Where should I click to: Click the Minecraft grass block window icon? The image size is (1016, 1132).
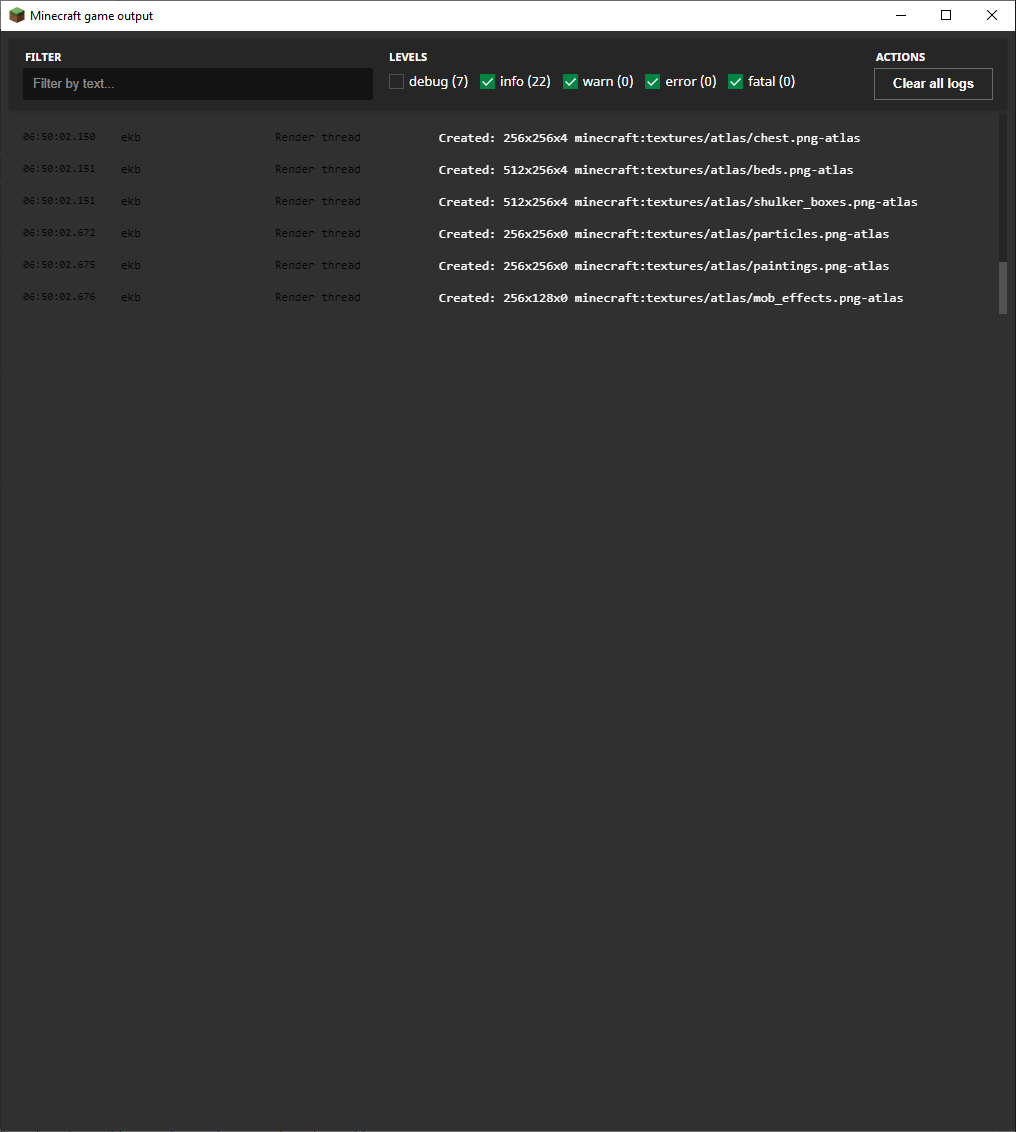[x=17, y=15]
